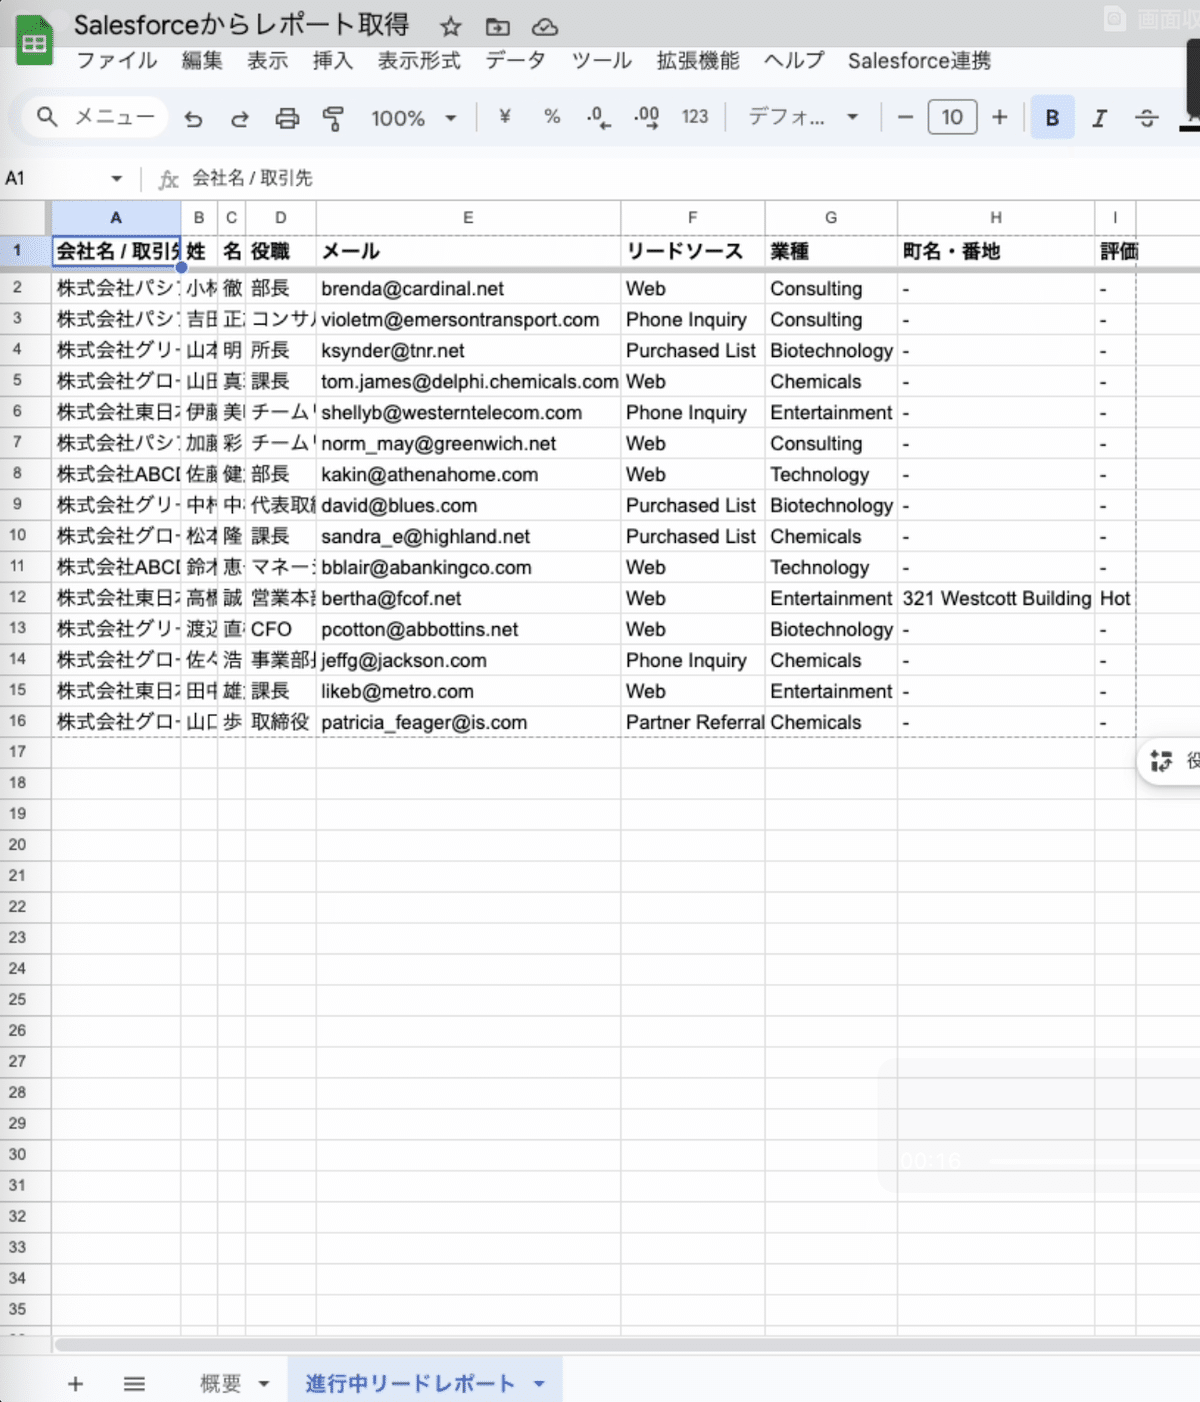The width and height of the screenshot is (1200, 1402).
Task: Star the document with the star icon
Action: pos(451,27)
